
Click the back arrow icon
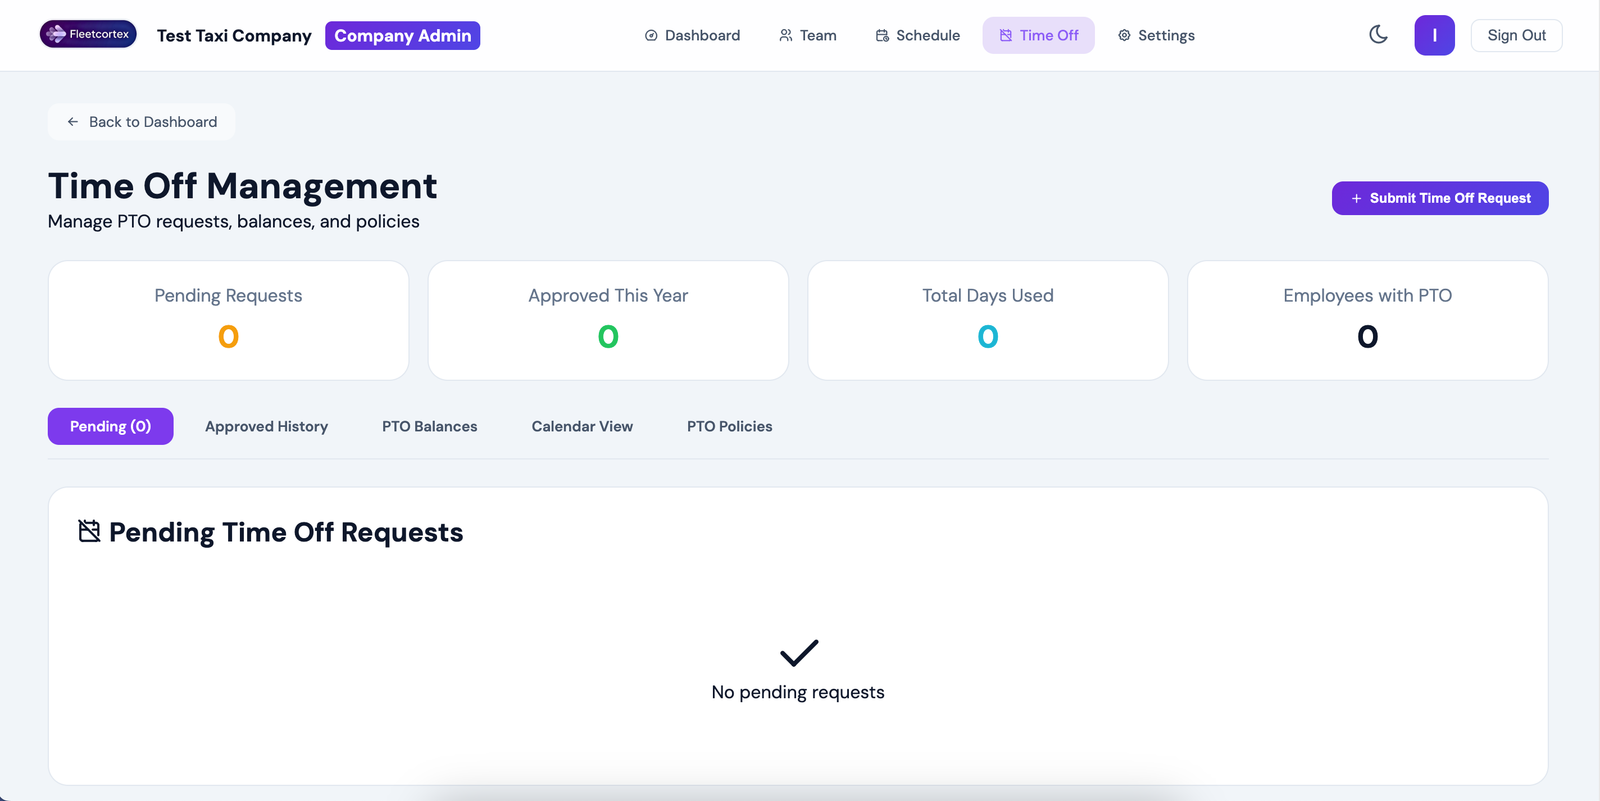pos(72,122)
